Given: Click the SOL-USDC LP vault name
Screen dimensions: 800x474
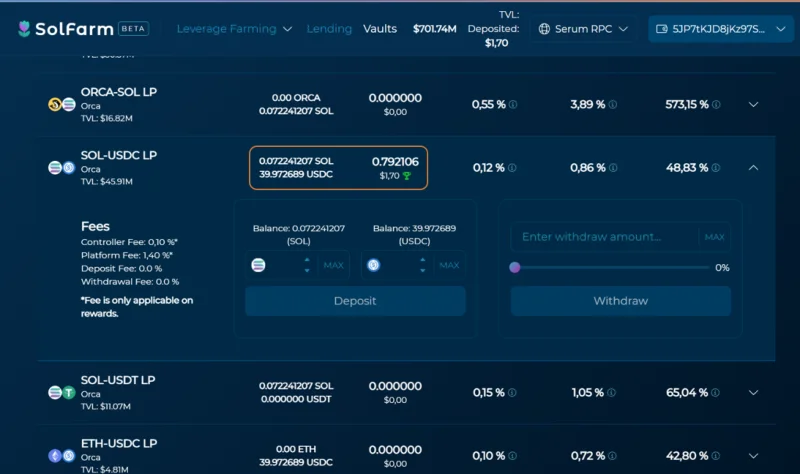Looking at the screenshot, I should point(119,155).
